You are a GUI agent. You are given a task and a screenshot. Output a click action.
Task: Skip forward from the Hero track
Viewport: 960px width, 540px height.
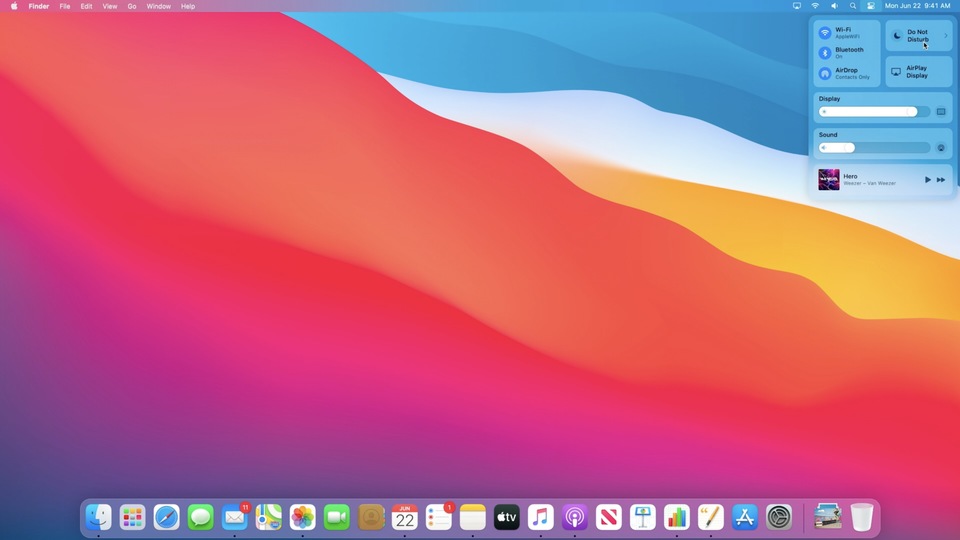[x=941, y=180]
